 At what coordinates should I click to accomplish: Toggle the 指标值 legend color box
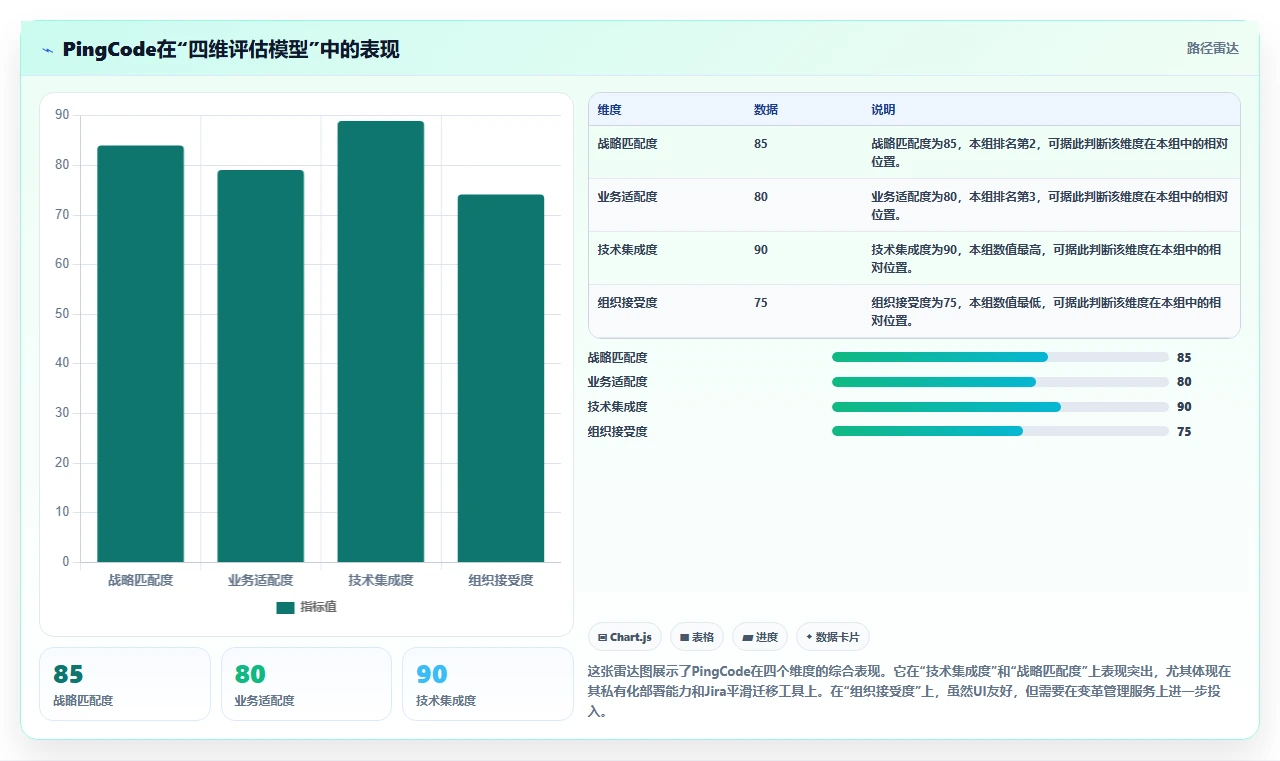coord(286,608)
